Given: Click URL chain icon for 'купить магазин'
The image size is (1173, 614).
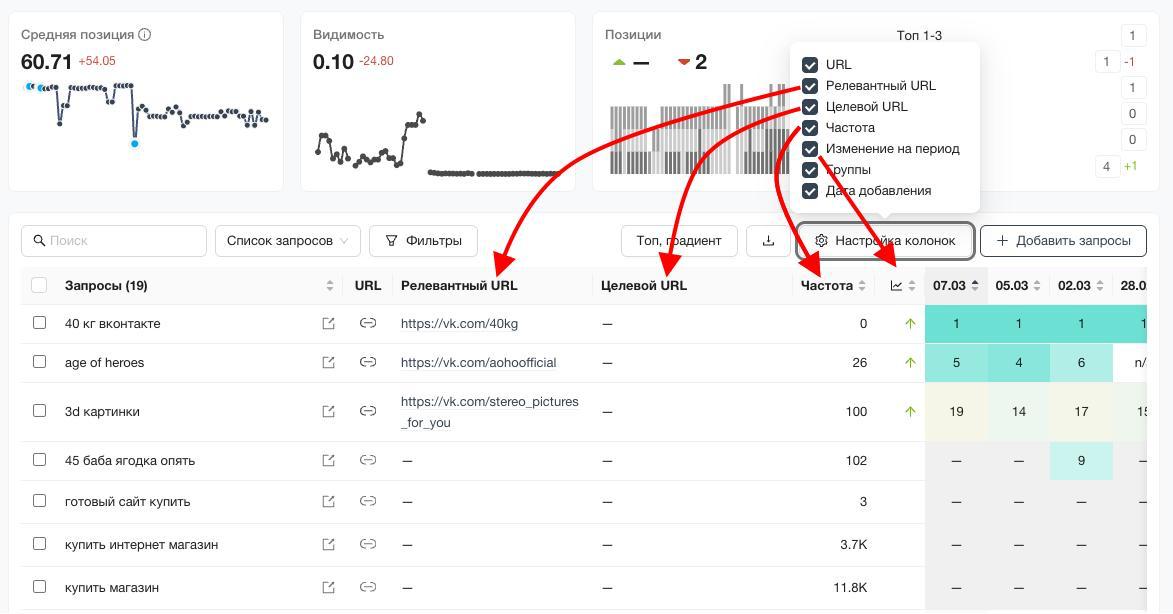Looking at the screenshot, I should tap(368, 587).
